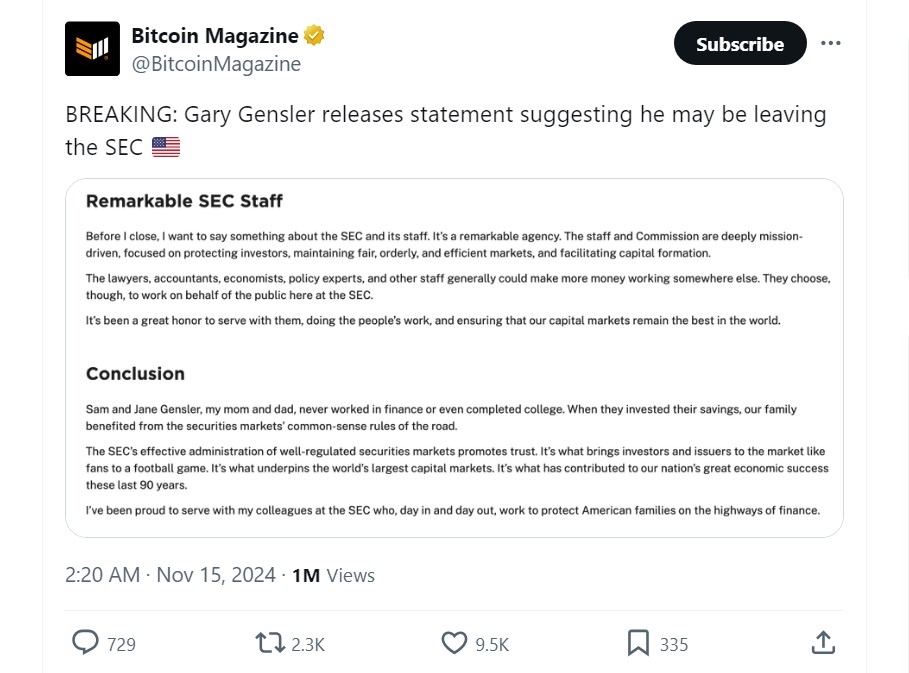Click the gold verified badge

point(314,36)
